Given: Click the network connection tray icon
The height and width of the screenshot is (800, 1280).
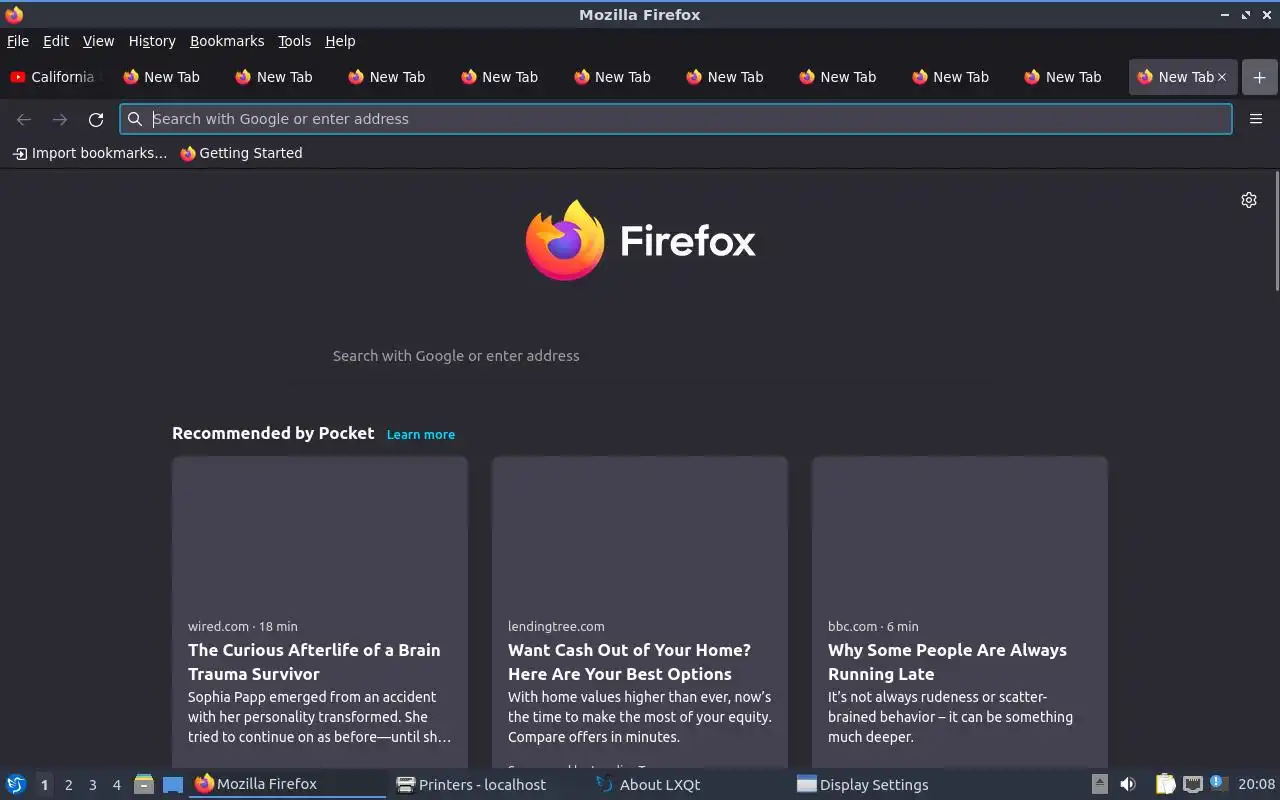Looking at the screenshot, I should coord(1192,784).
